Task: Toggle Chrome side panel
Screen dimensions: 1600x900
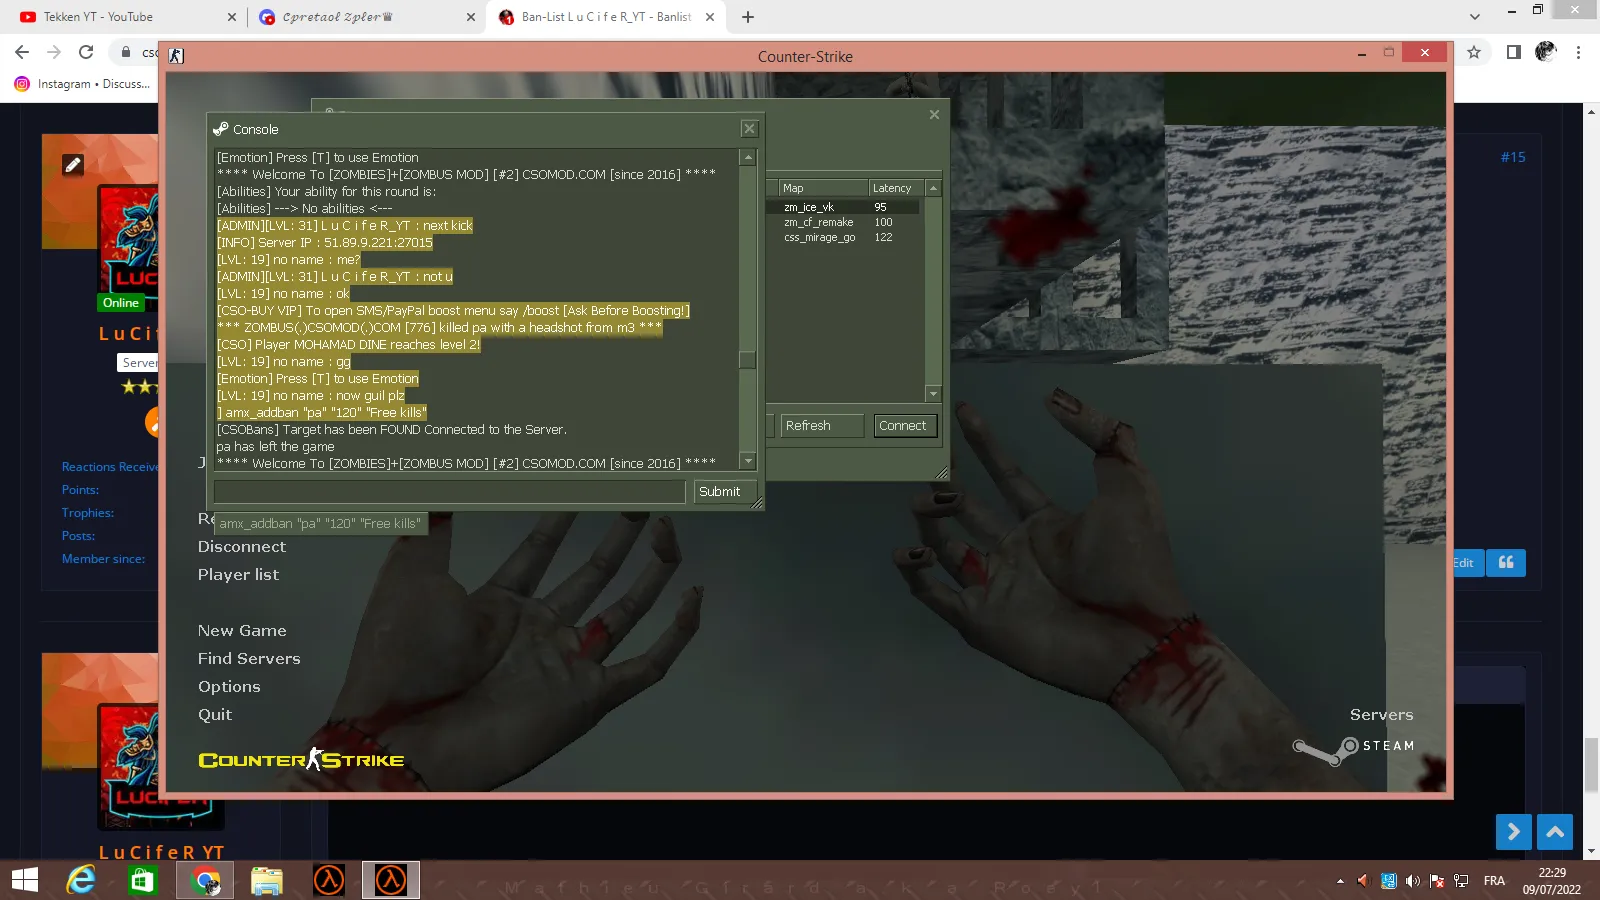Action: (1514, 52)
